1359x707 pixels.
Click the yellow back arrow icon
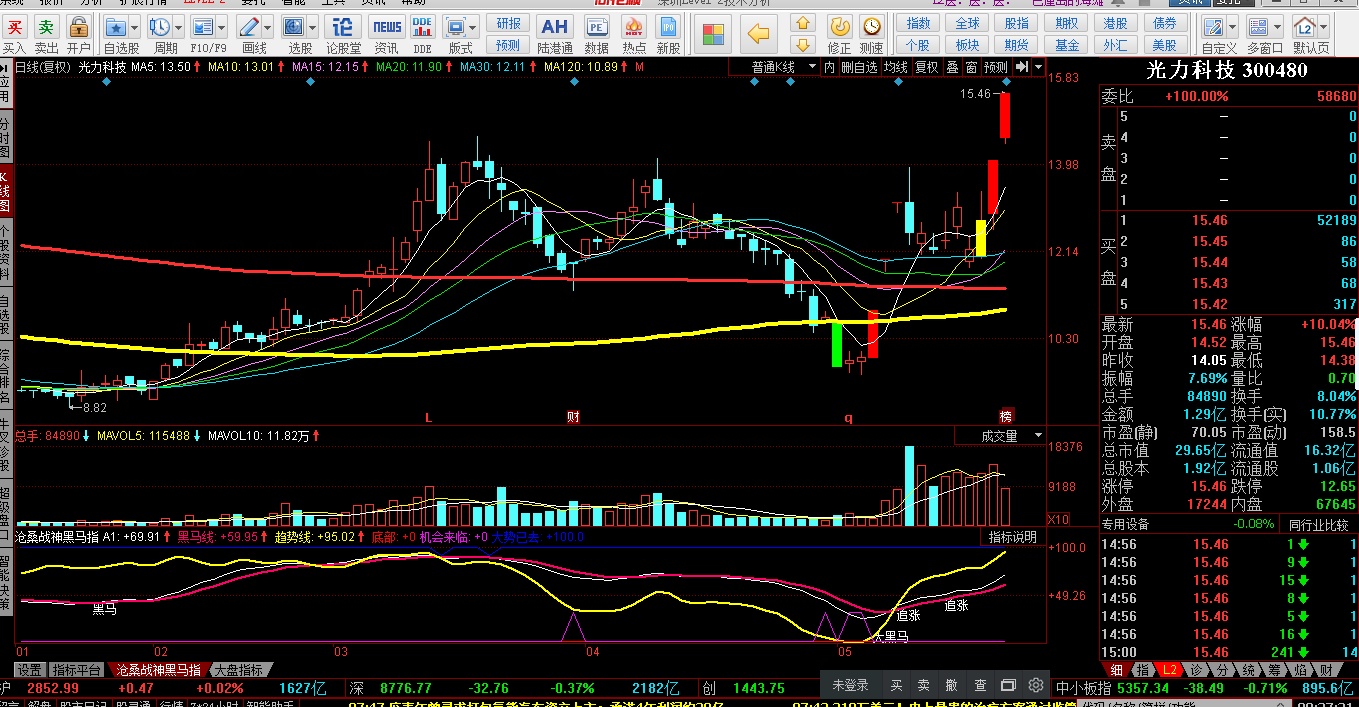[x=761, y=33]
